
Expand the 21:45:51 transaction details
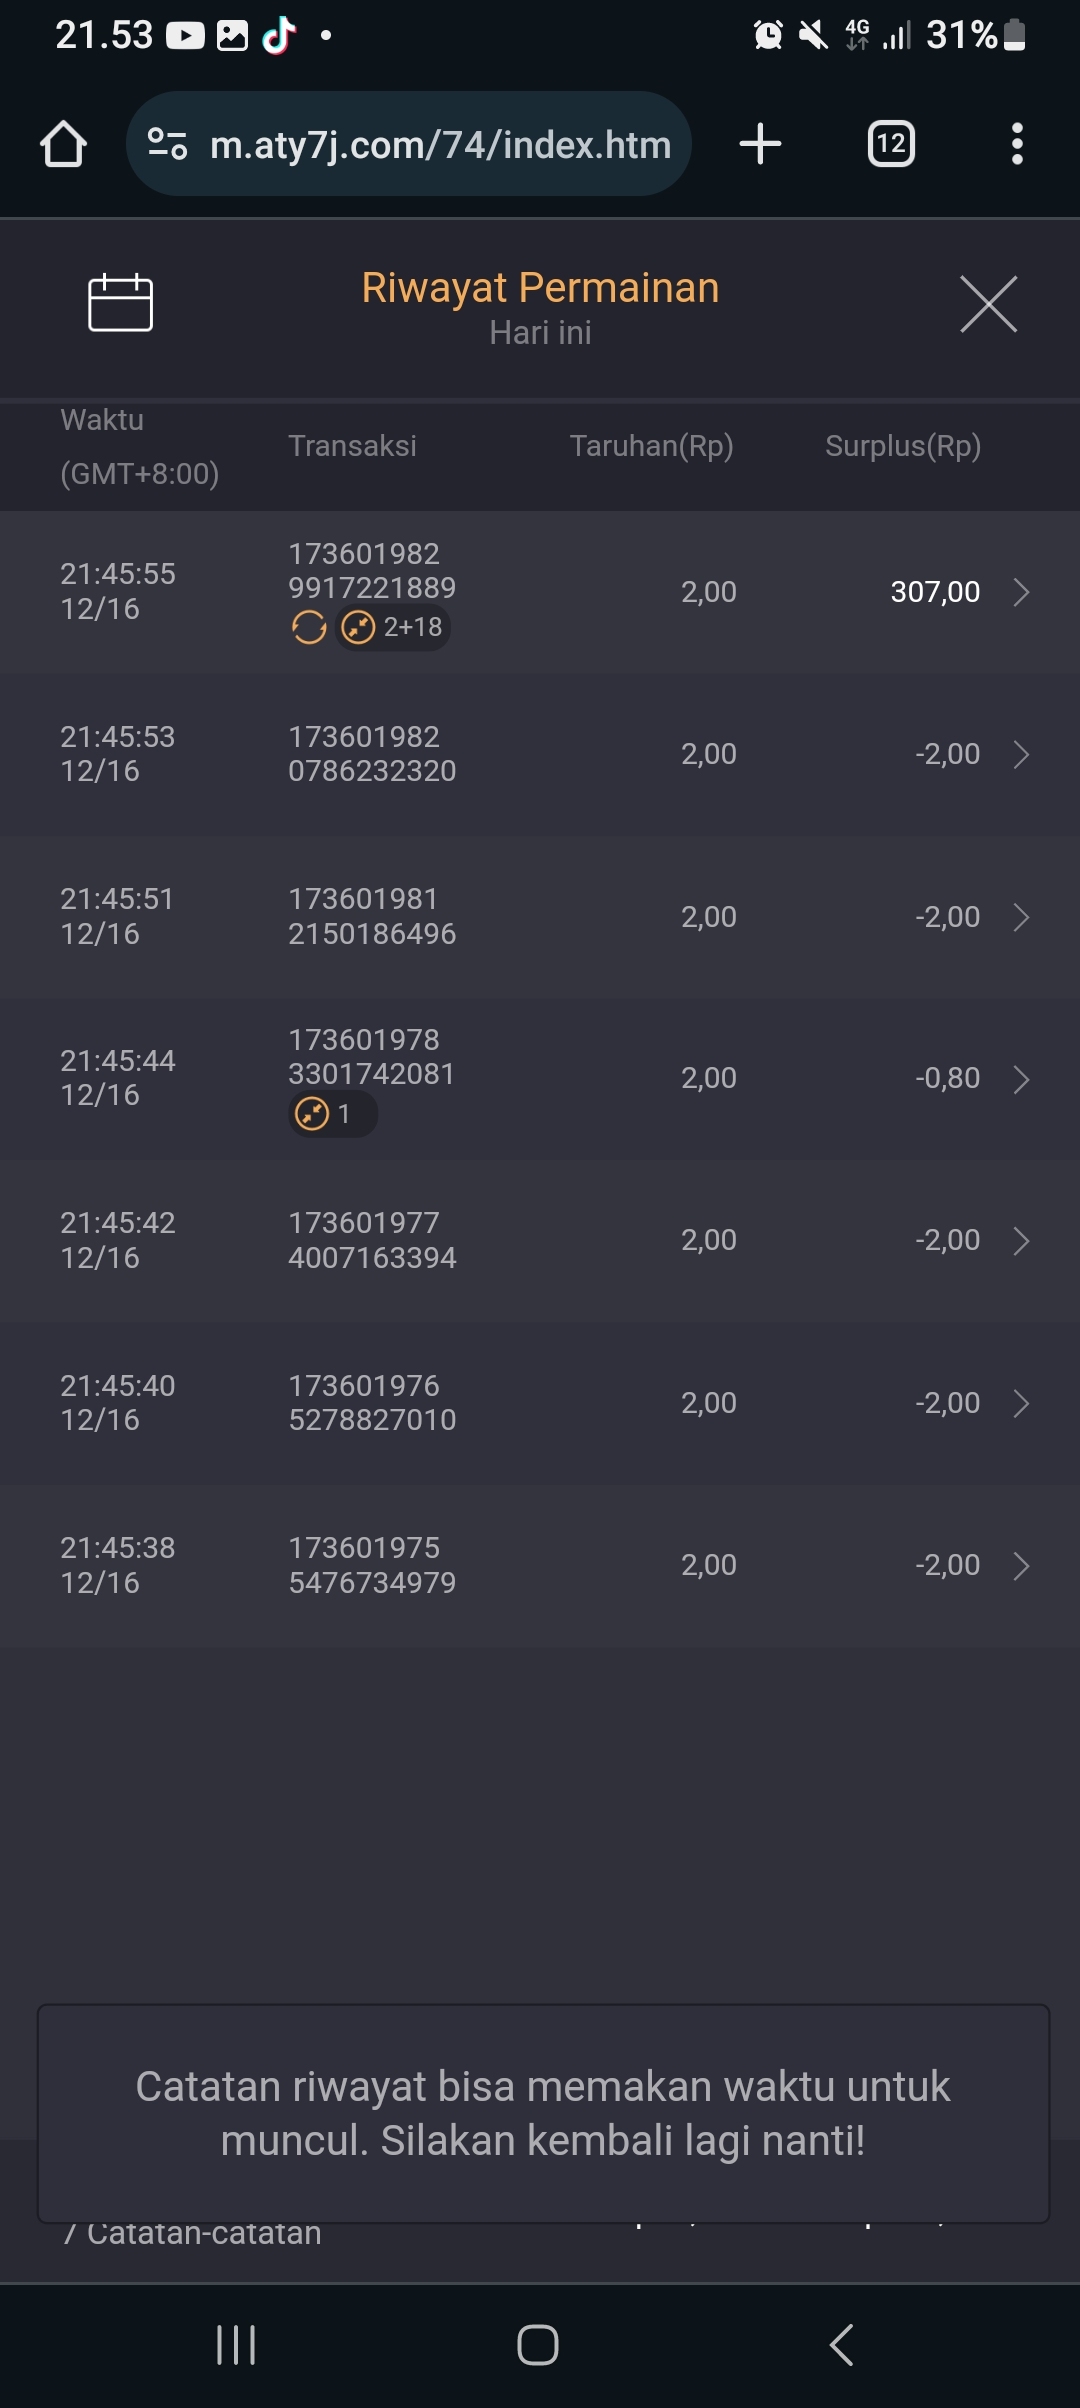(1021, 917)
